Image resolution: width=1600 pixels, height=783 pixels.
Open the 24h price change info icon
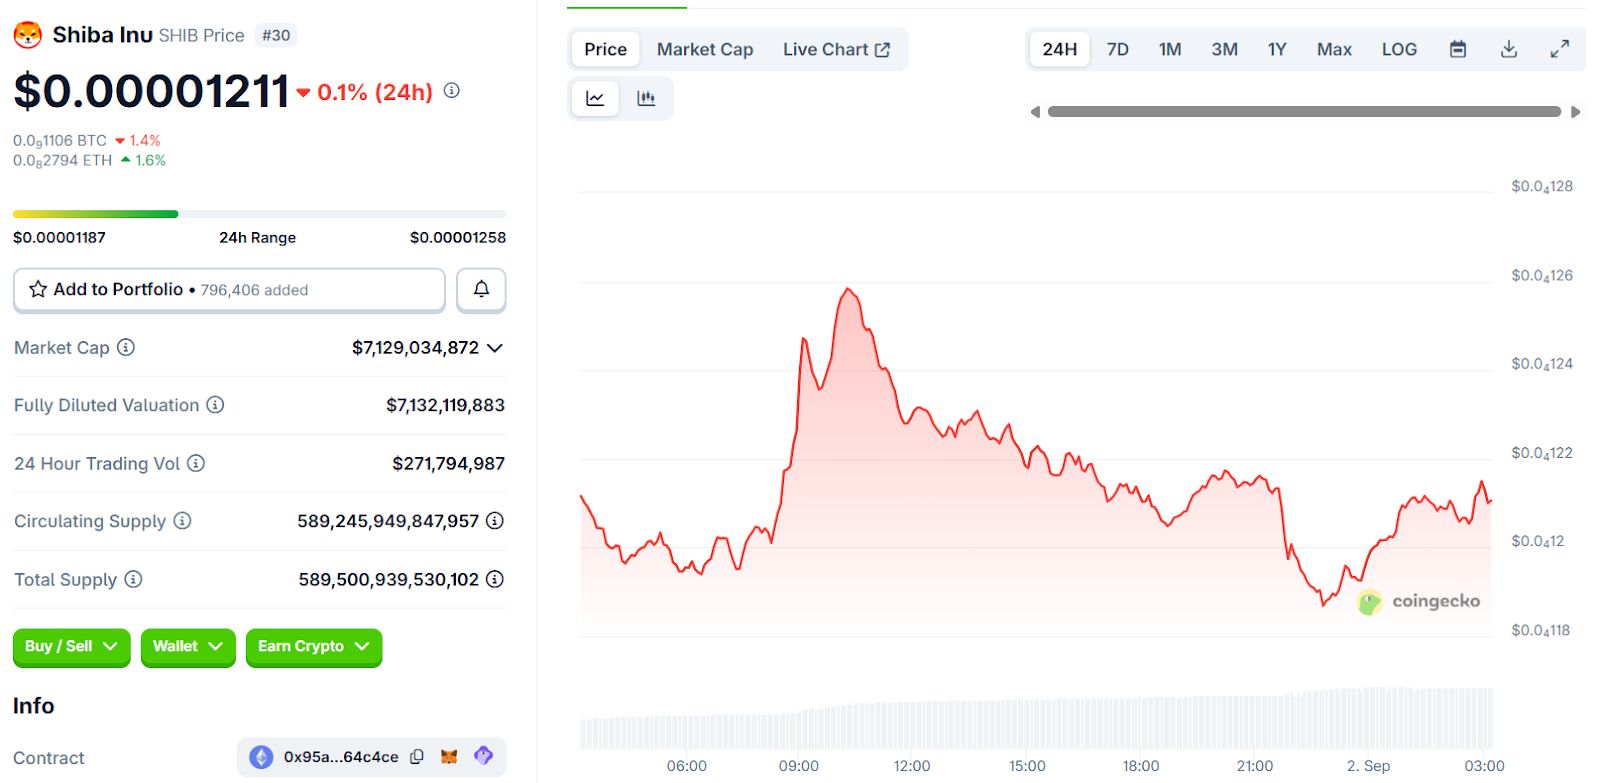coord(452,90)
